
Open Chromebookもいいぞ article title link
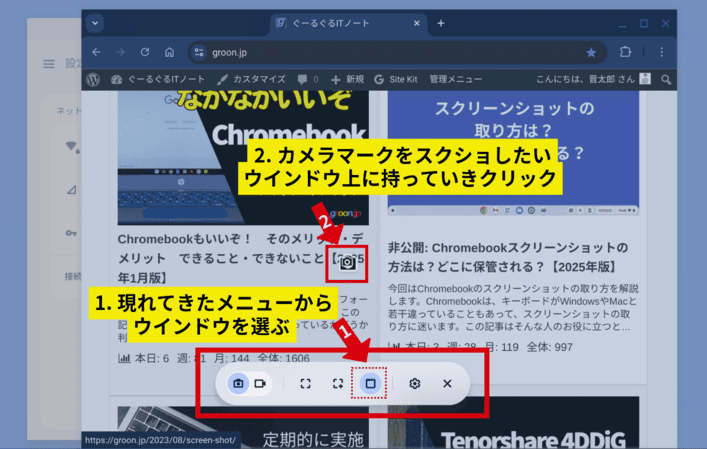click(x=242, y=258)
